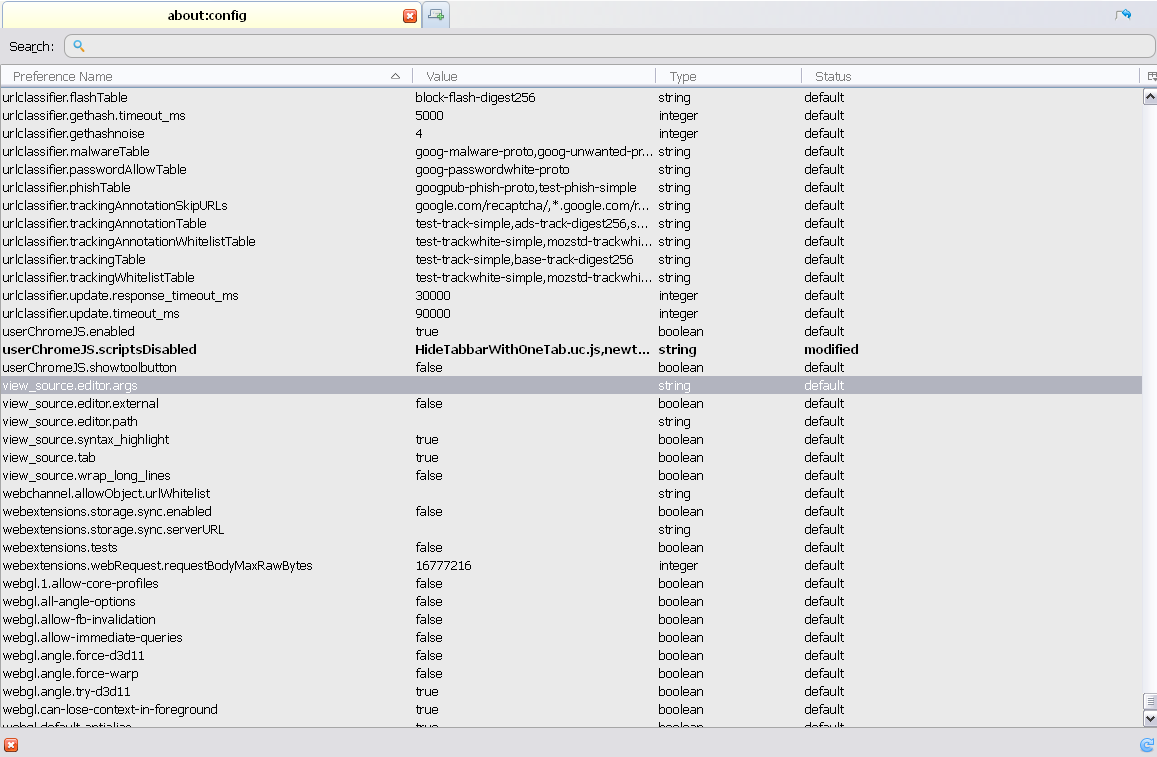Image resolution: width=1157 pixels, height=757 pixels.
Task: Click the blue arrow icon at top right
Action: tap(1123, 15)
